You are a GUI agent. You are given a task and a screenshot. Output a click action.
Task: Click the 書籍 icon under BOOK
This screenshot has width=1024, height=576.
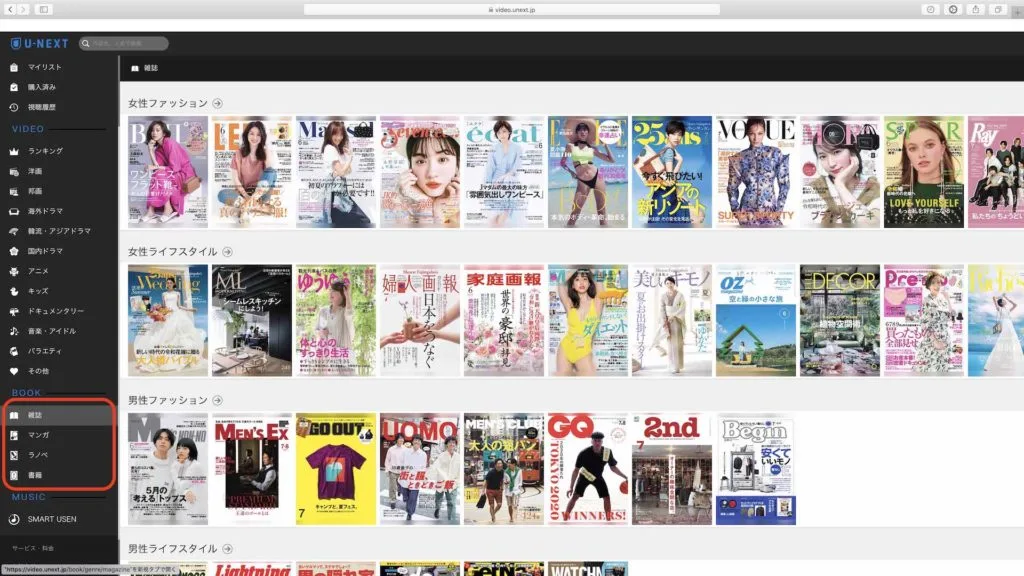[14, 475]
